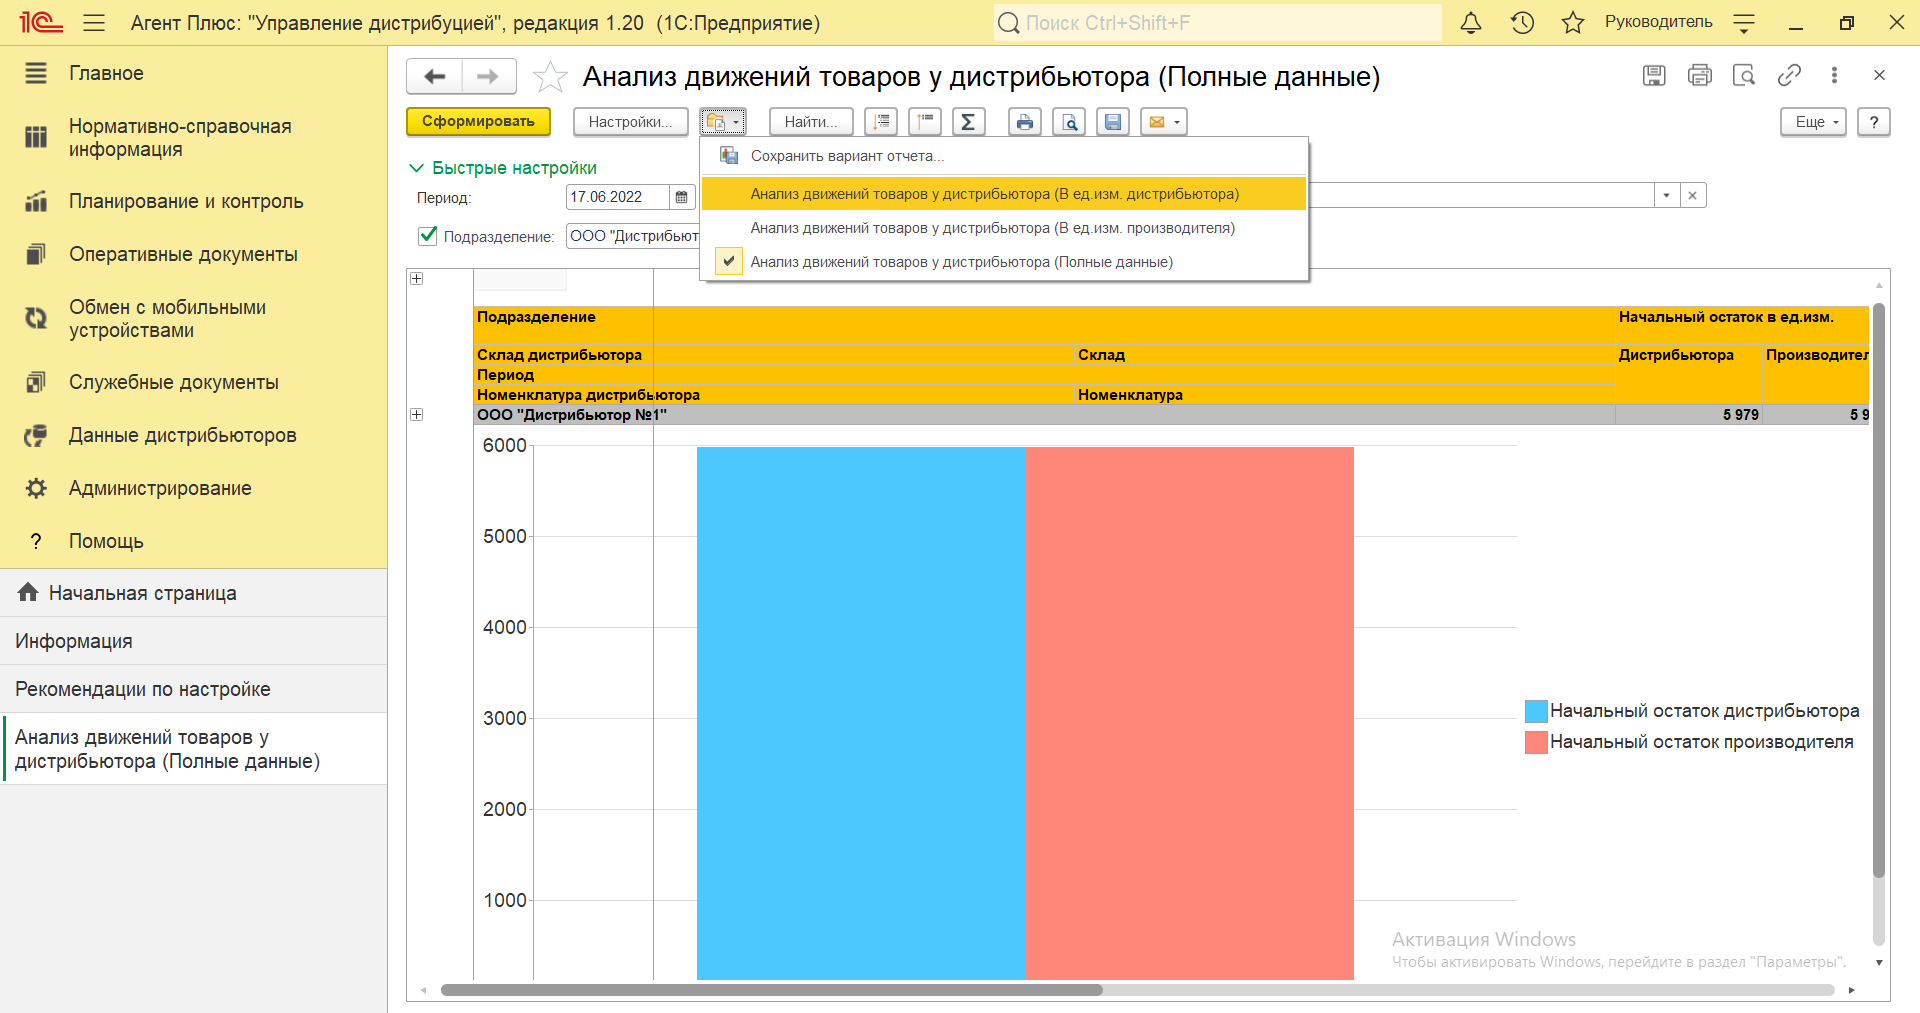Open Служебные документы section

click(x=194, y=382)
